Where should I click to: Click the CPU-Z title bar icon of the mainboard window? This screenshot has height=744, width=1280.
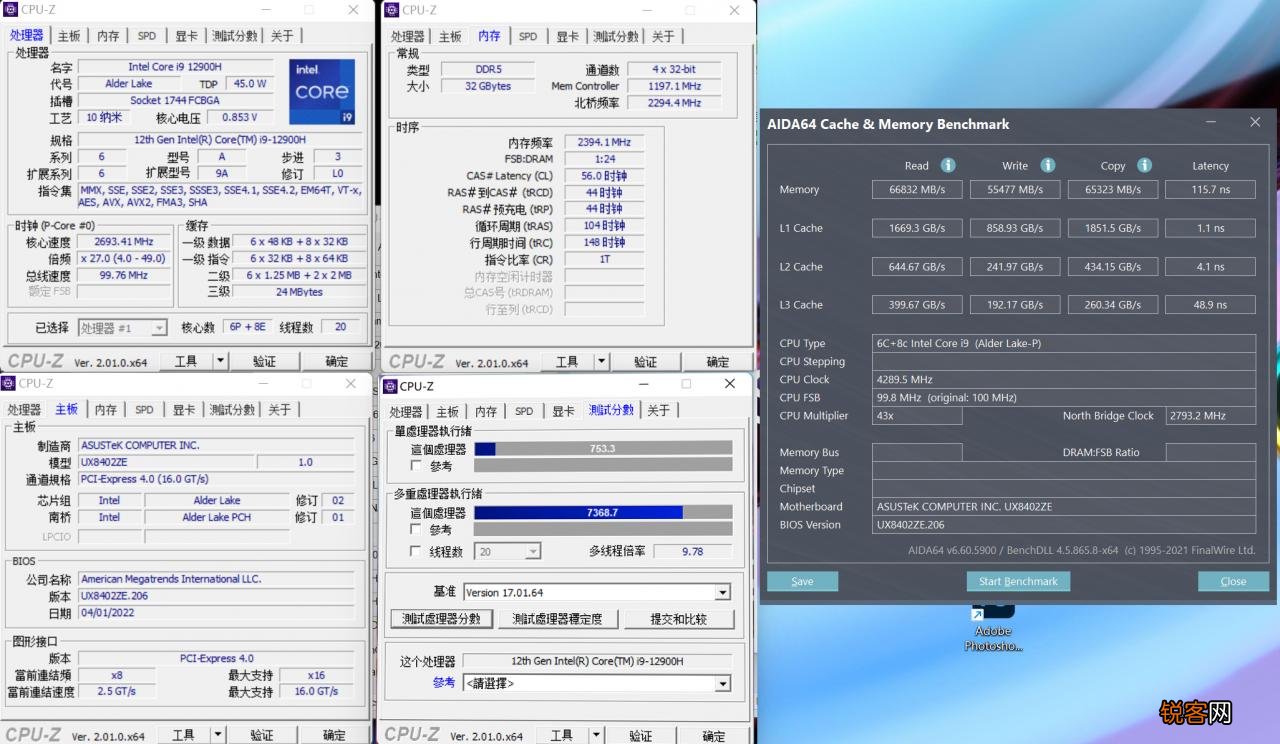coord(10,383)
